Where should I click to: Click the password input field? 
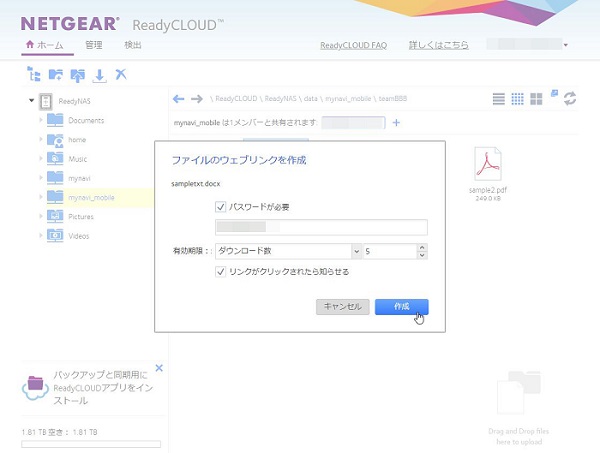click(321, 227)
